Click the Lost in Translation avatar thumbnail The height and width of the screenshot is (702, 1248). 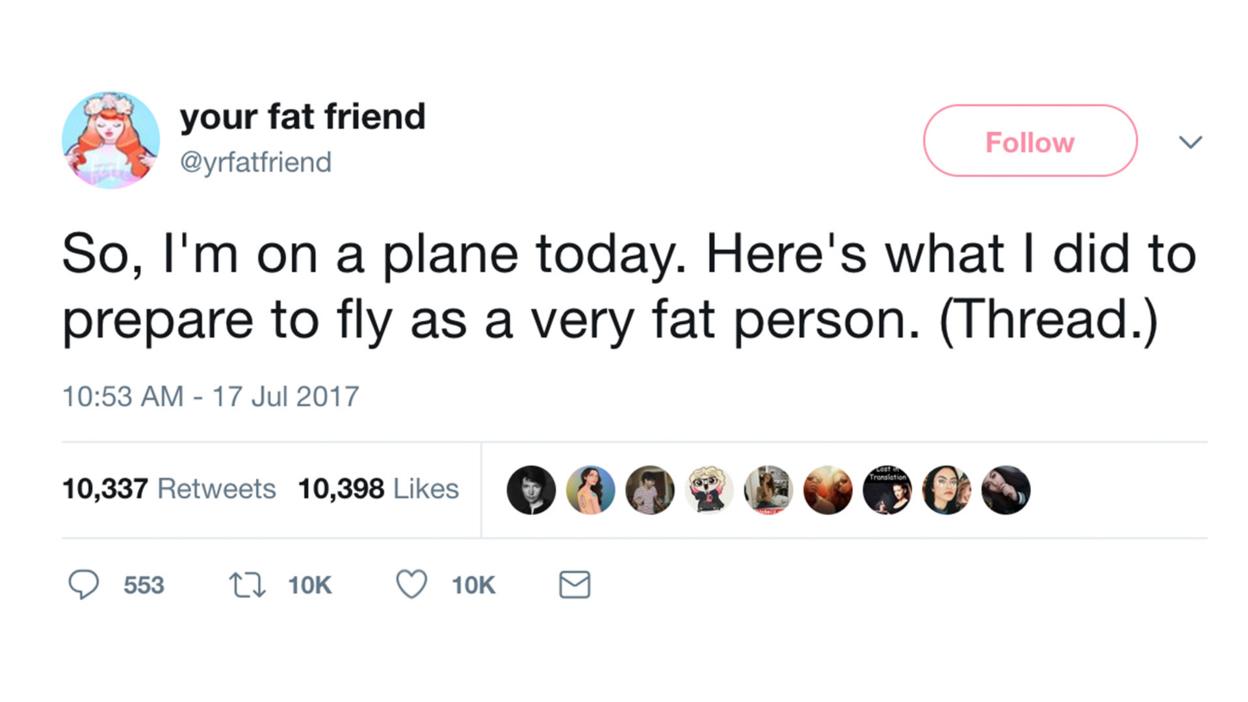[888, 490]
